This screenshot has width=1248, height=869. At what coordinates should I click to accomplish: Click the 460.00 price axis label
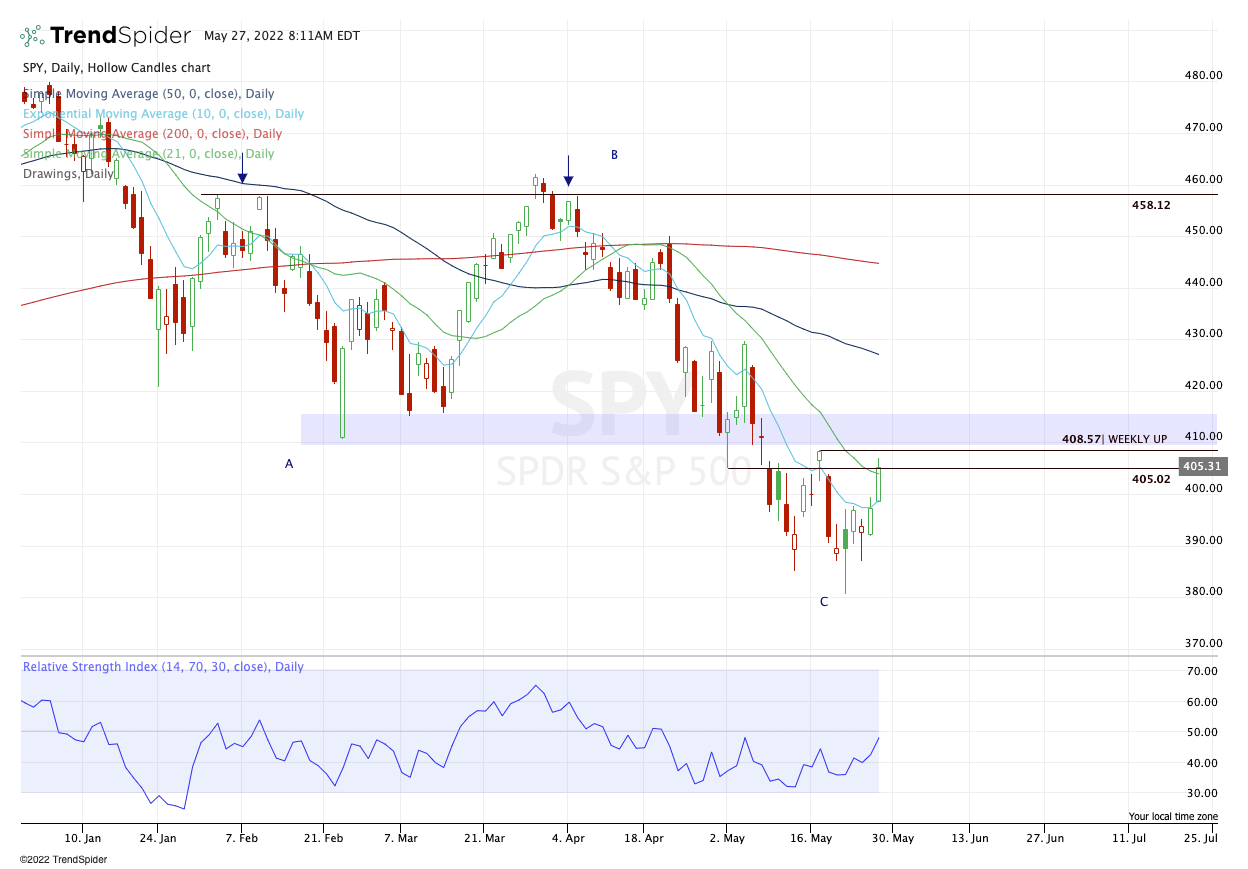pyautogui.click(x=1203, y=179)
